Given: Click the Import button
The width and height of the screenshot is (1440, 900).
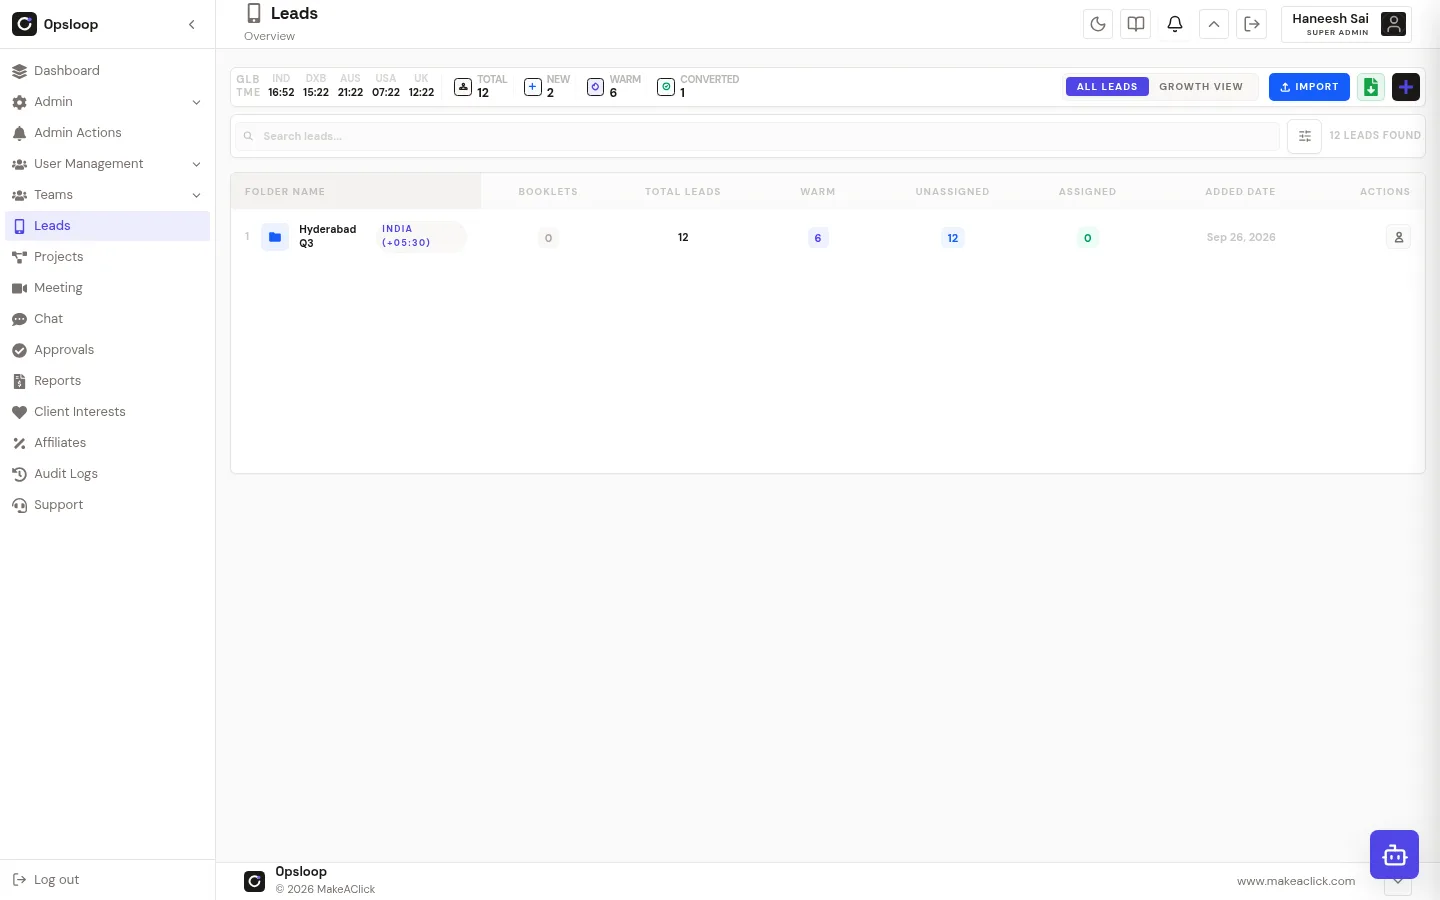Looking at the screenshot, I should point(1309,87).
